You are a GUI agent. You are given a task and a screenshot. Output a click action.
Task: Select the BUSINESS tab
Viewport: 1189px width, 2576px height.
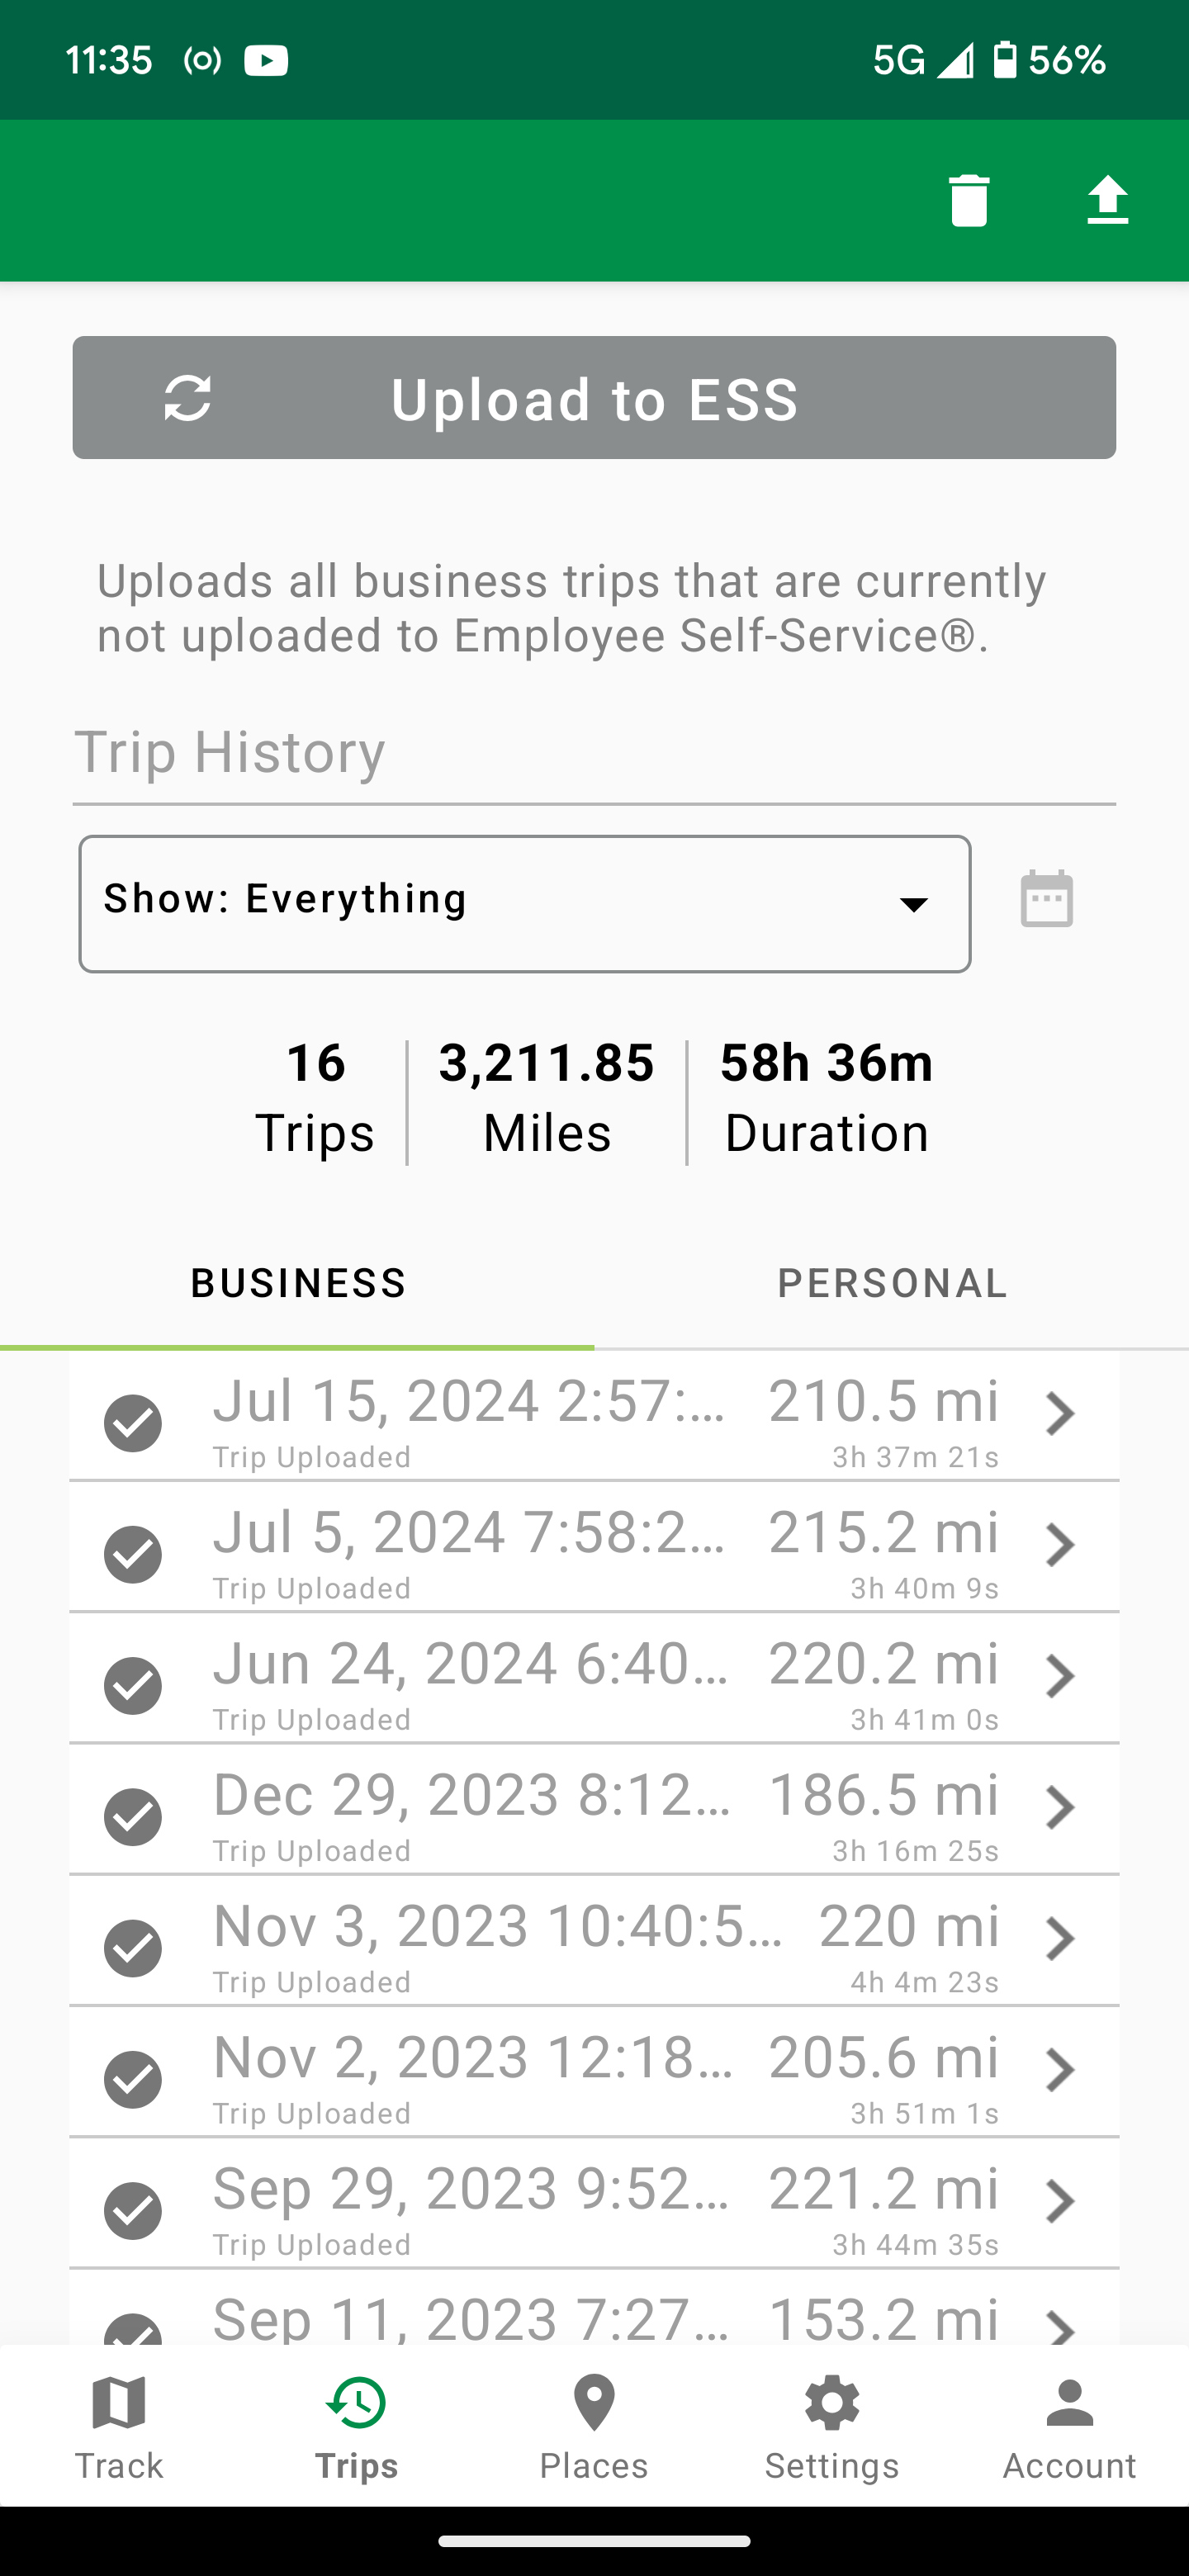click(x=298, y=1283)
